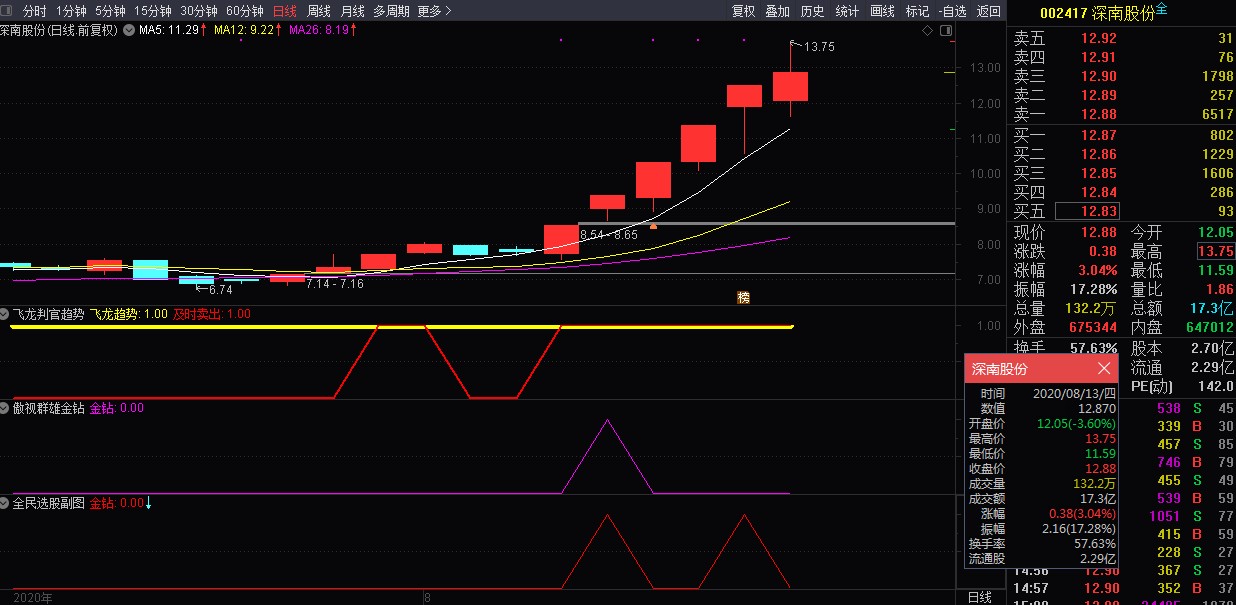The image size is (1236, 605).
Task: Click the 全 icon next to 深南股份
Action: pos(1161,10)
